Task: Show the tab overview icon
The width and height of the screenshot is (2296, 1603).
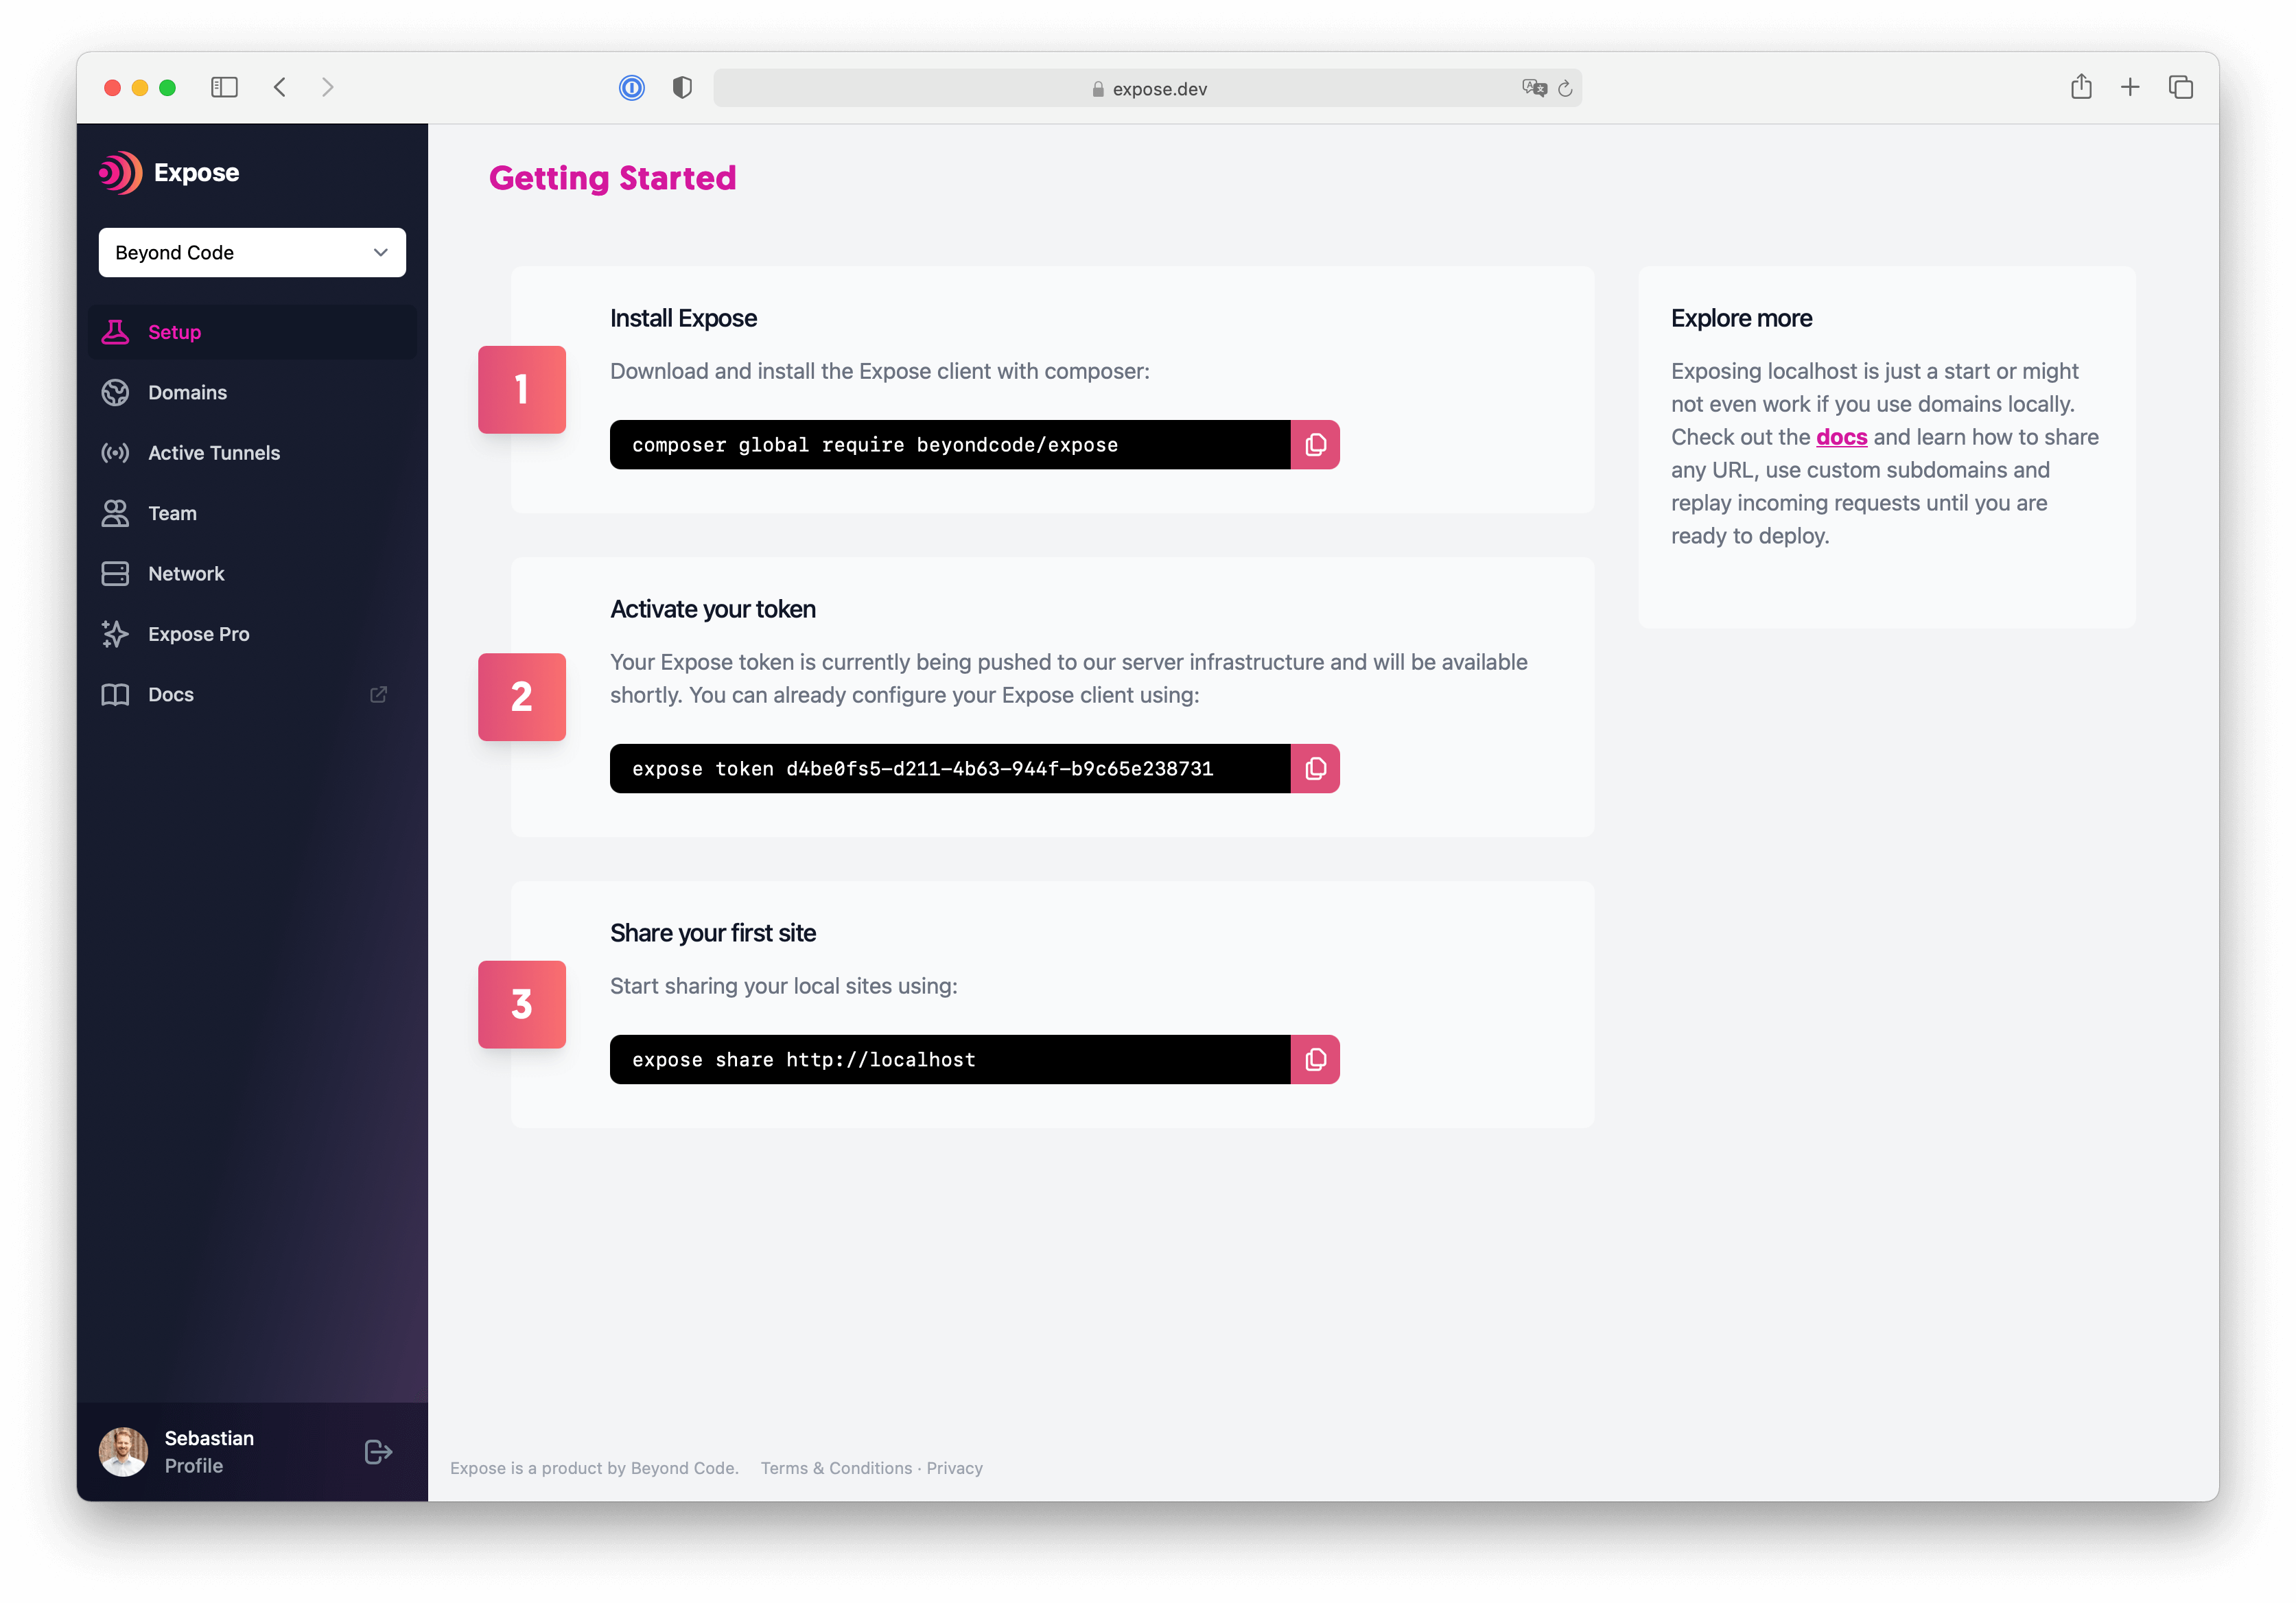Action: pyautogui.click(x=2180, y=87)
